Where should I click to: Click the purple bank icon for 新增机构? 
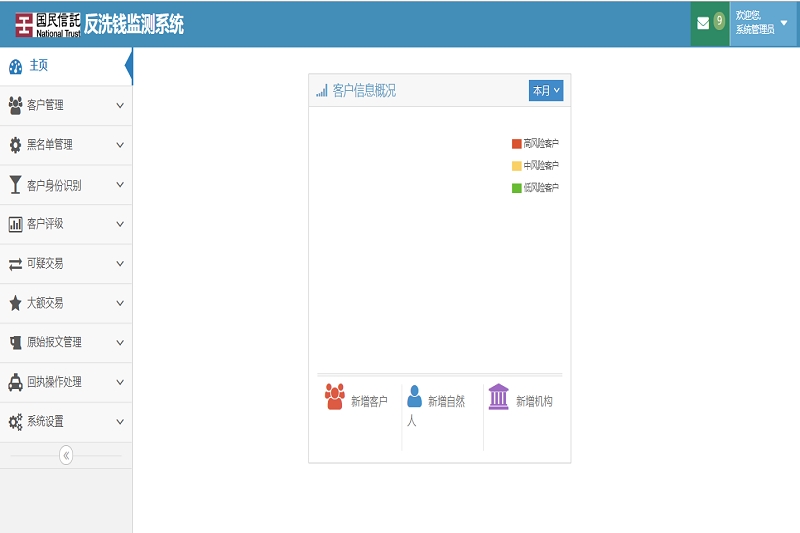point(498,396)
